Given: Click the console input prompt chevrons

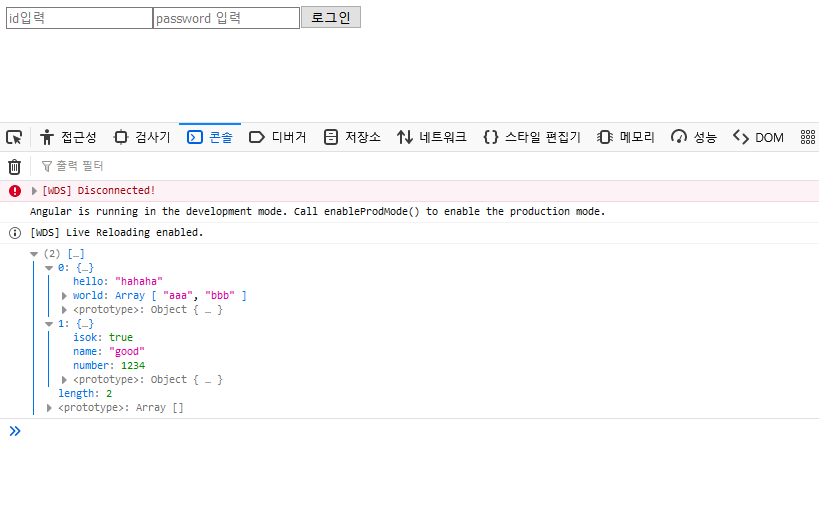Looking at the screenshot, I should click(x=15, y=431).
